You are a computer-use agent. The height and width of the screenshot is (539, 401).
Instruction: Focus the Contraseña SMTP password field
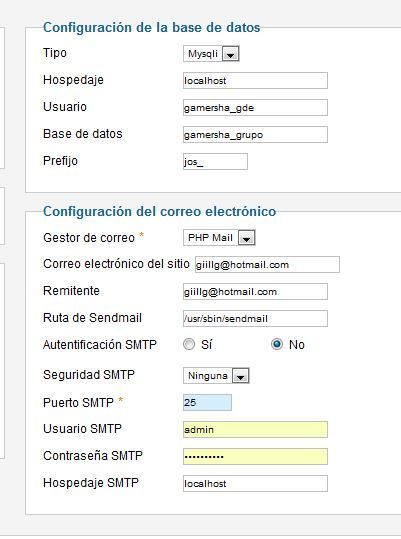pyautogui.click(x=255, y=456)
